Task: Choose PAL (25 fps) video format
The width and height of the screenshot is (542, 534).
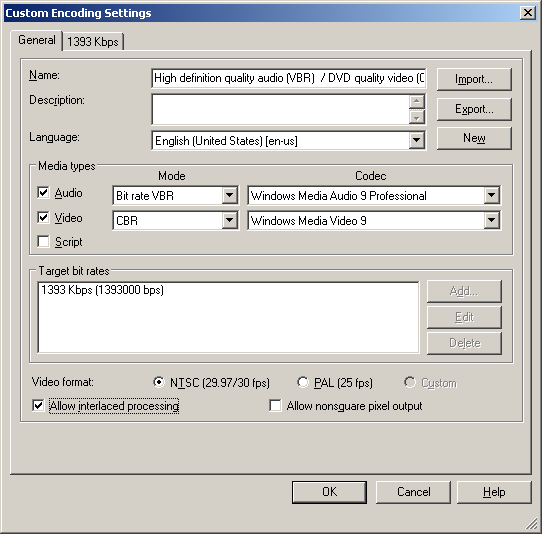Action: coord(302,382)
